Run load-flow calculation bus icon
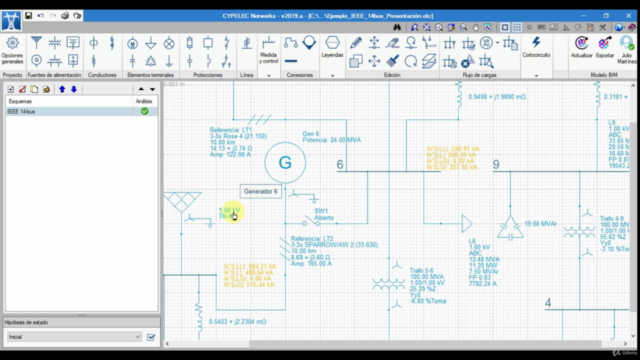The height and width of the screenshot is (360, 640). pyautogui.click(x=449, y=43)
